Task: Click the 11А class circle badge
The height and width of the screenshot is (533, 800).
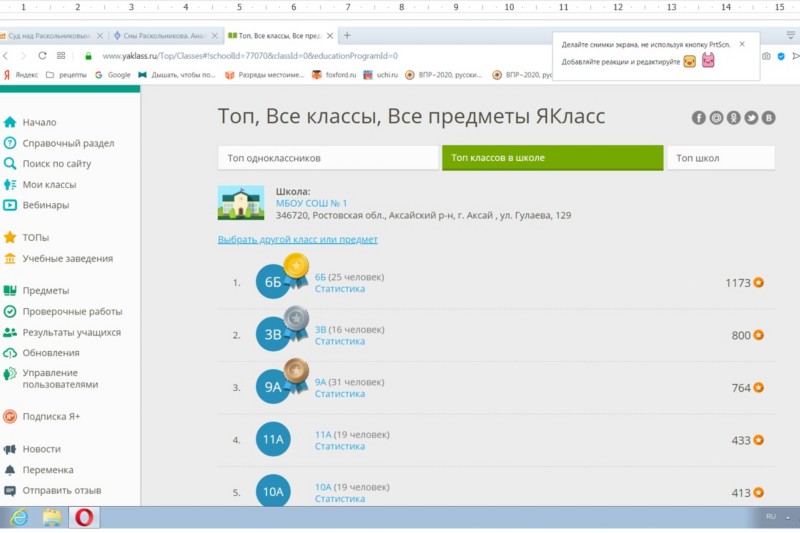Action: (x=273, y=439)
